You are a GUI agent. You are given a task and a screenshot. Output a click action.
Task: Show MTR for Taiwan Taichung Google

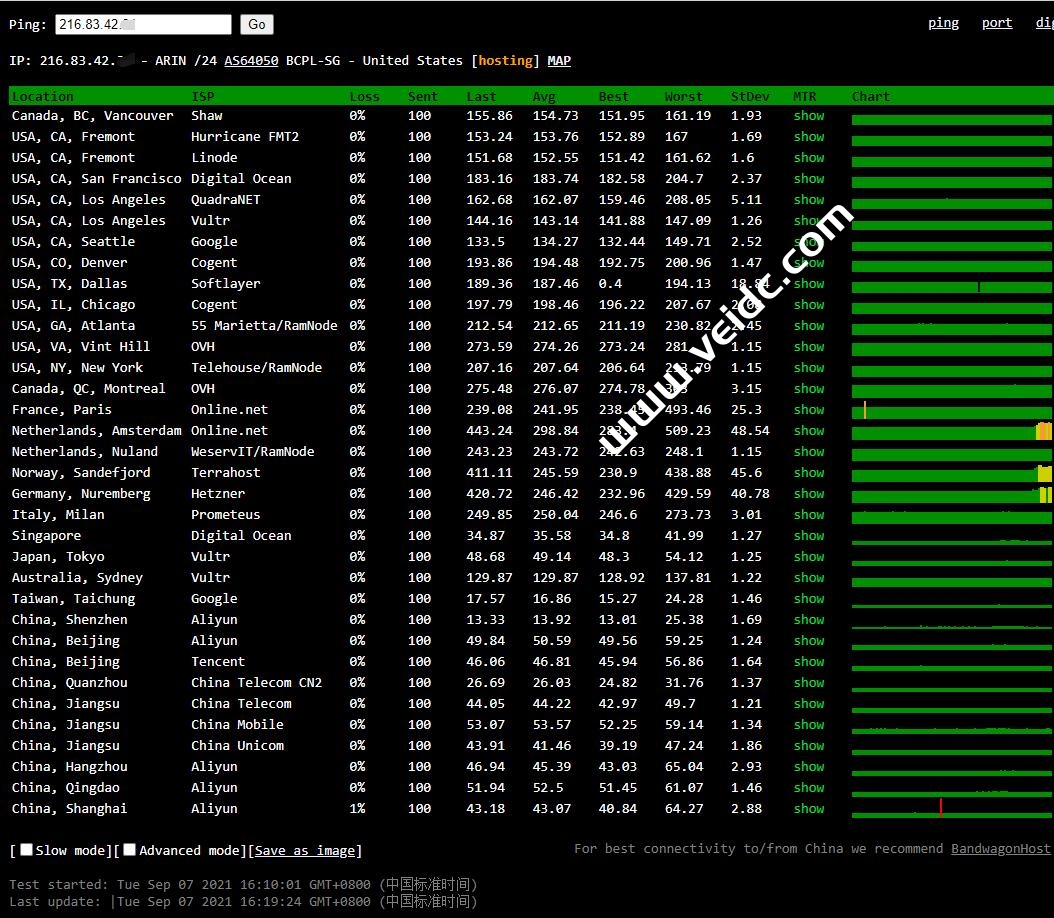click(809, 599)
